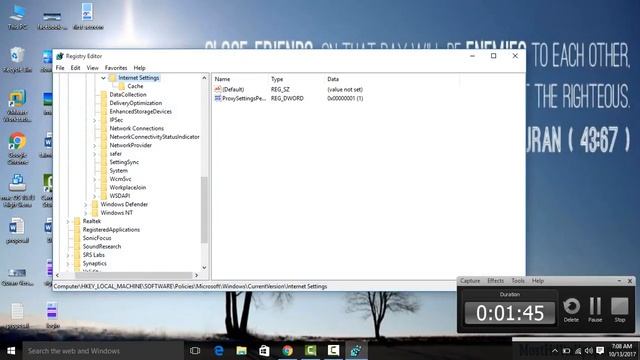Image resolution: width=640 pixels, height=360 pixels.
Task: Select the ProxySettingsPe... DWORD value icon
Action: [218, 98]
